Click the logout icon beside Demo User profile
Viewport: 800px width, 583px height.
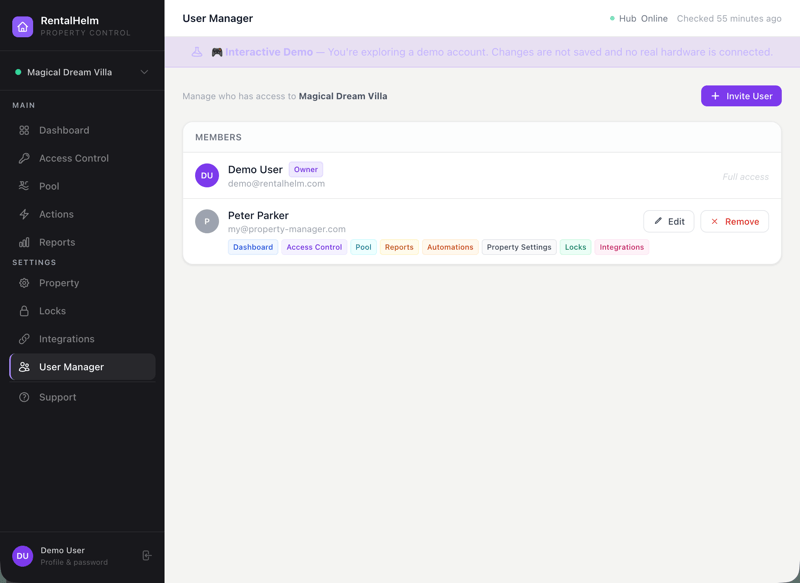(x=146, y=555)
